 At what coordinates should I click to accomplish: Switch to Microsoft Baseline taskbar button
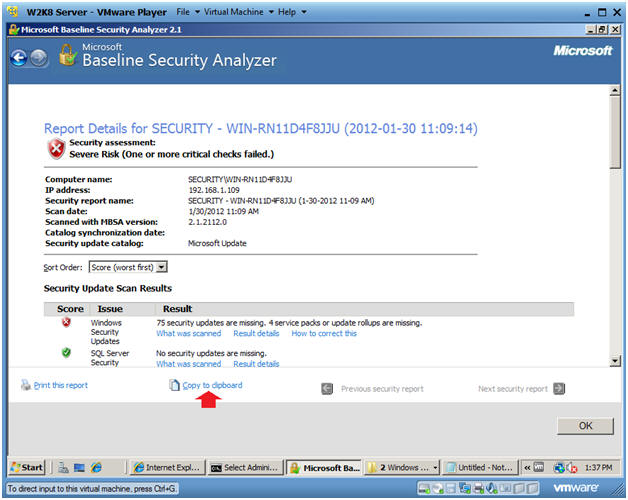(324, 468)
